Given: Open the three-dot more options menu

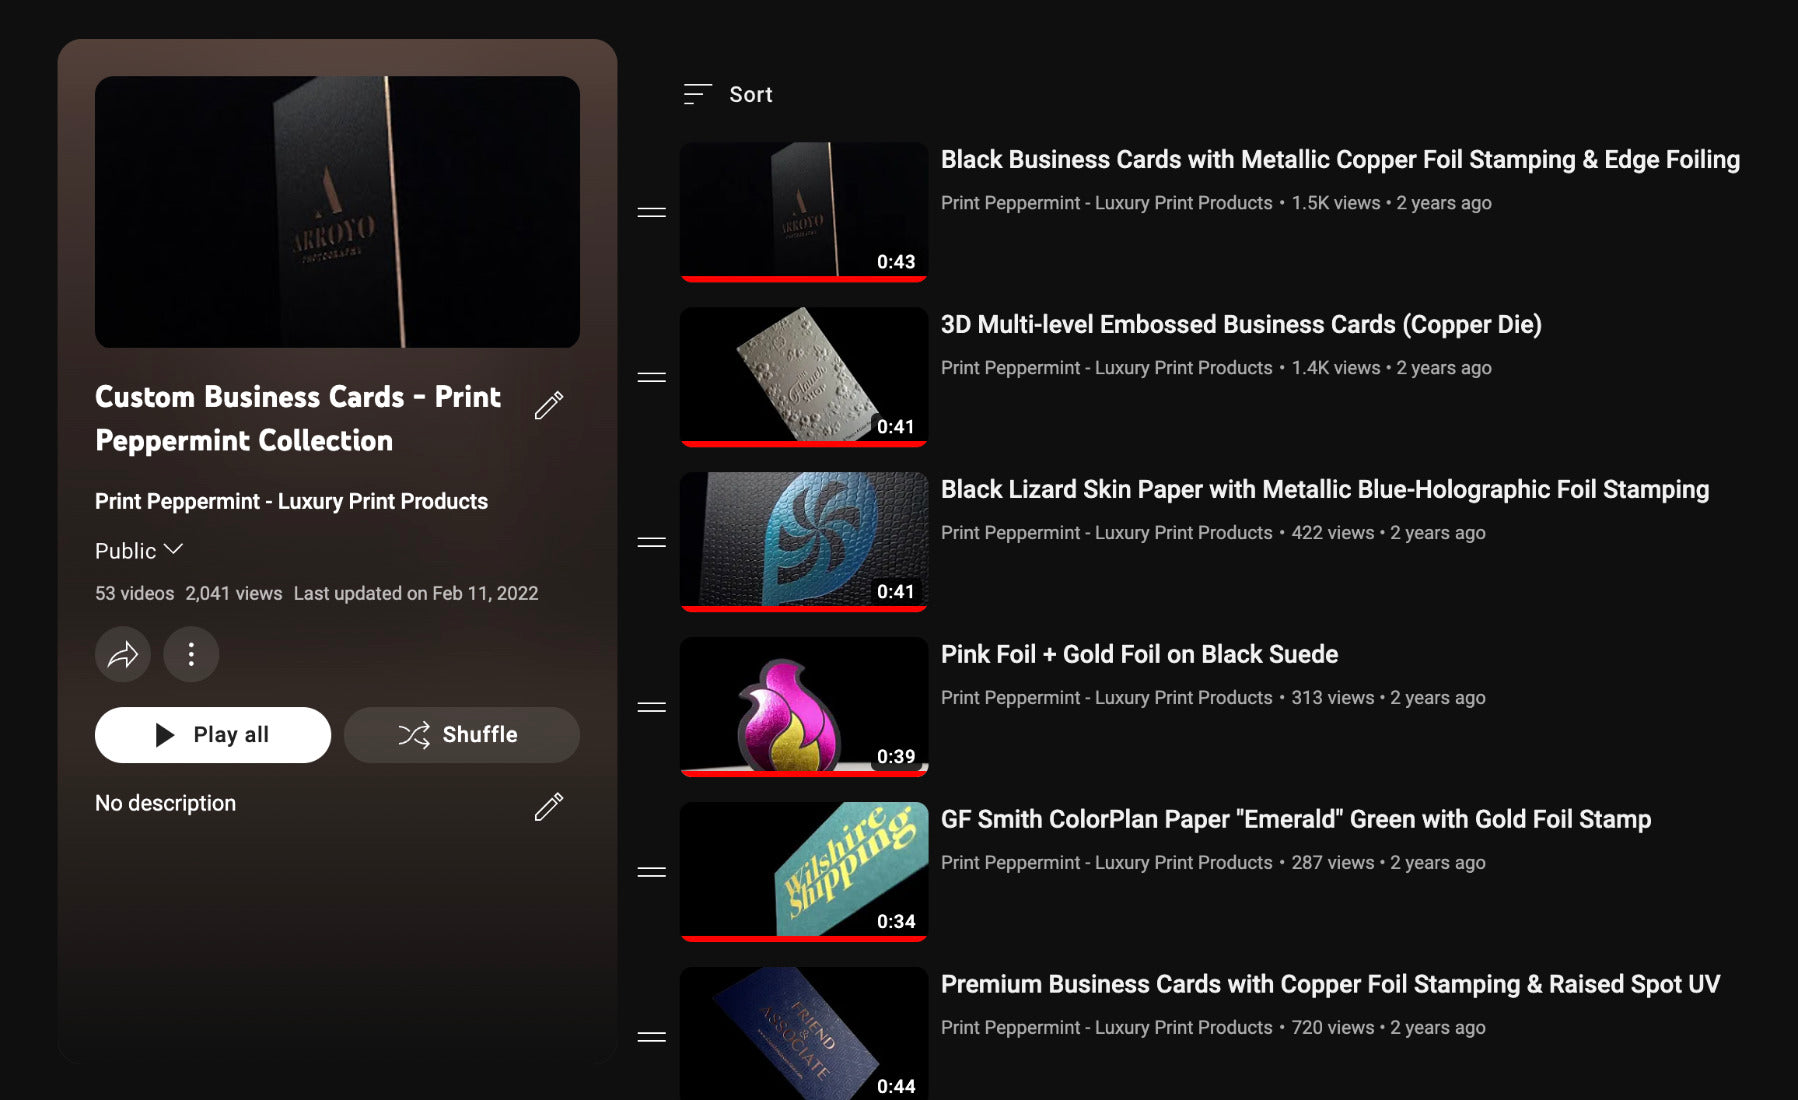Looking at the screenshot, I should (191, 655).
